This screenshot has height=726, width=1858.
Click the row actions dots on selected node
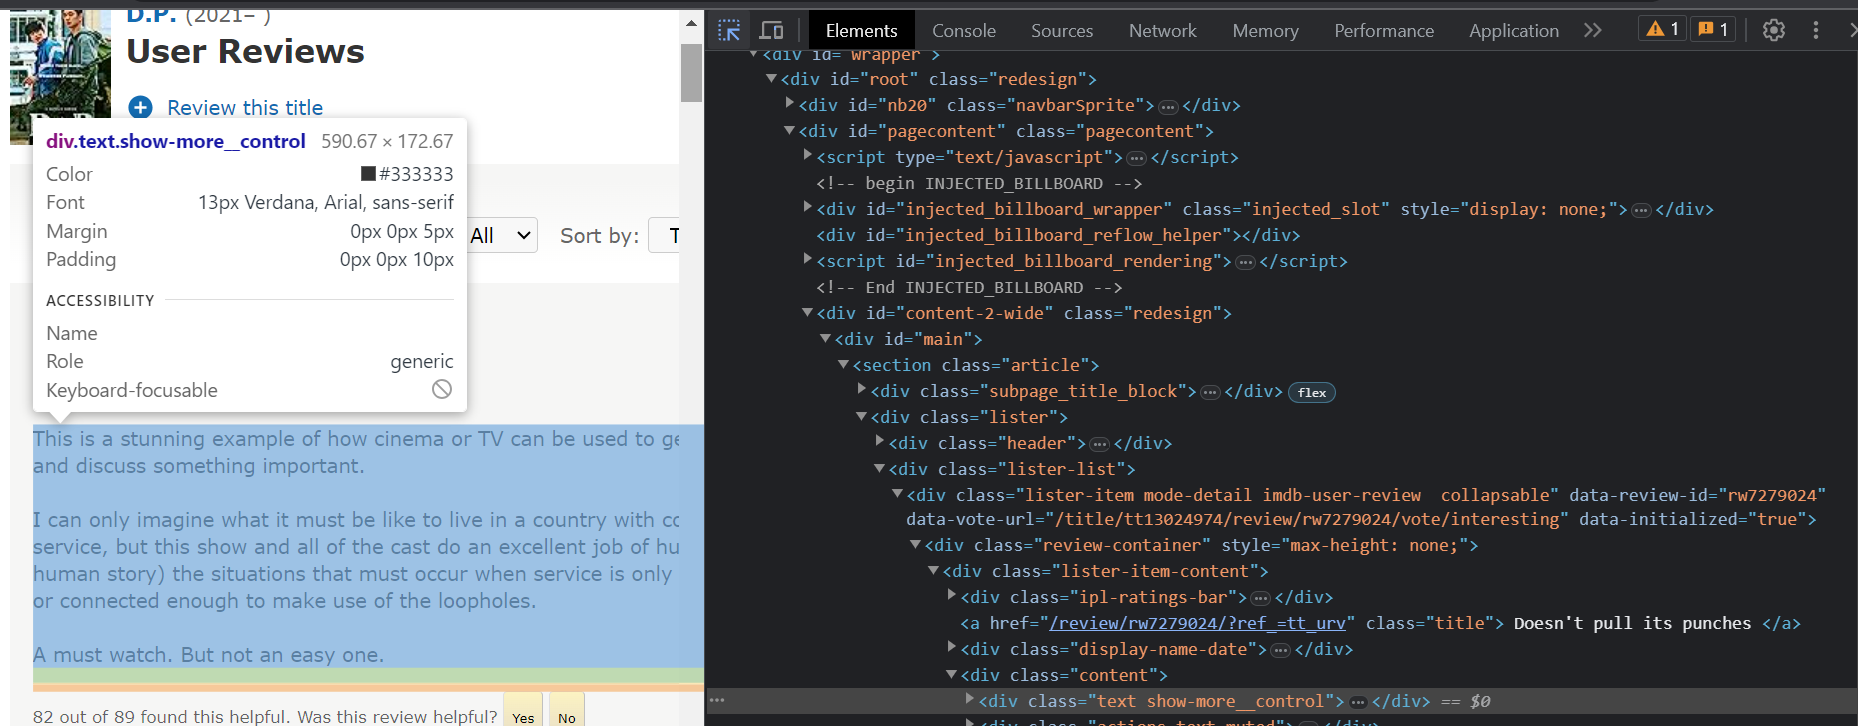[x=717, y=700]
